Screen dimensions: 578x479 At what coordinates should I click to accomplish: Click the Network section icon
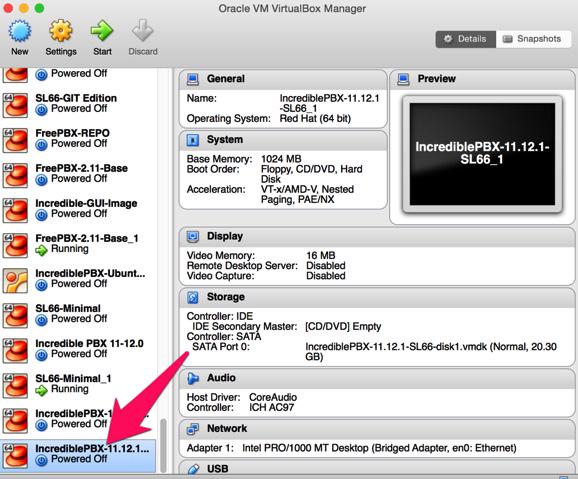(x=192, y=428)
